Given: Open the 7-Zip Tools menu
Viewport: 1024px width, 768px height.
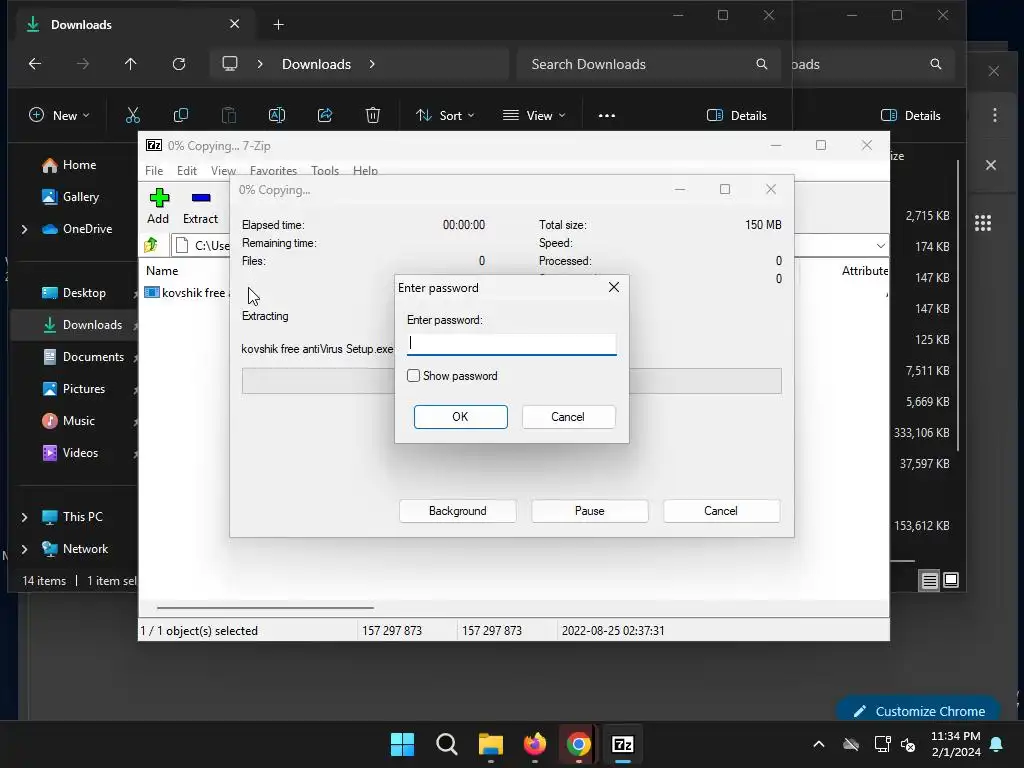Looking at the screenshot, I should (325, 170).
